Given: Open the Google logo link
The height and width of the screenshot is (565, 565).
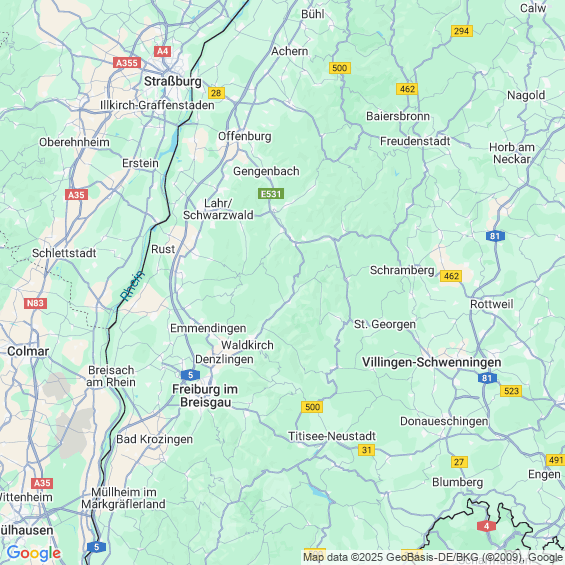Looking at the screenshot, I should [34, 553].
